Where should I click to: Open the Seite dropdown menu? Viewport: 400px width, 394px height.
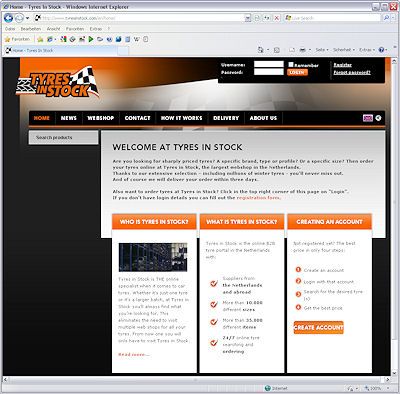(x=322, y=50)
